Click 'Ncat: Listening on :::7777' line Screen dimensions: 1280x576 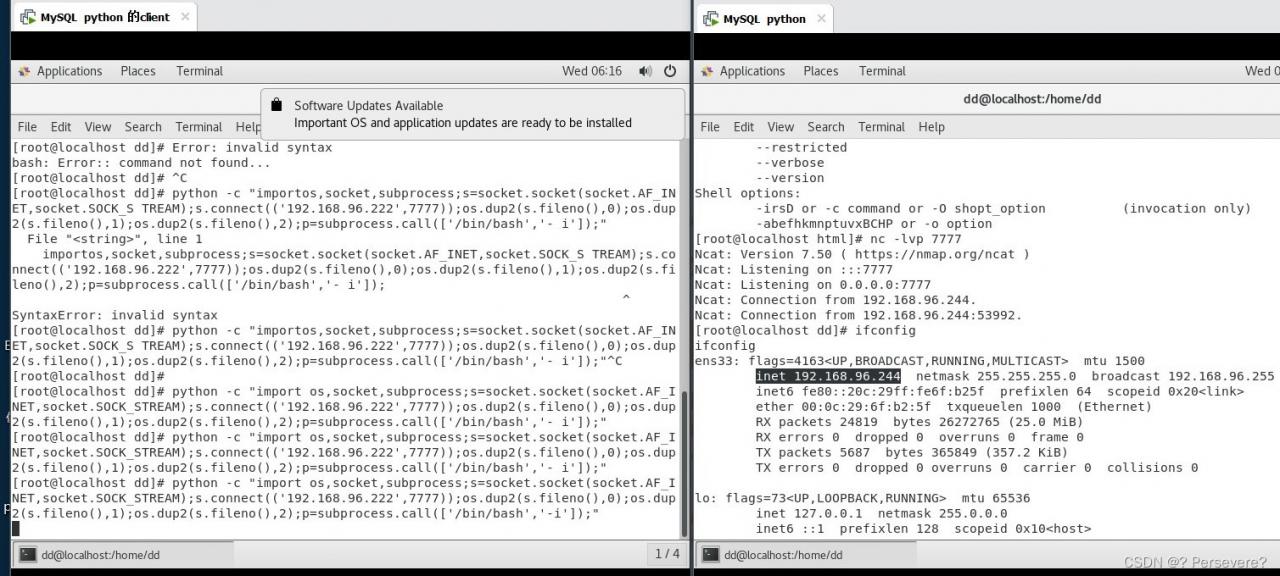[x=794, y=269]
